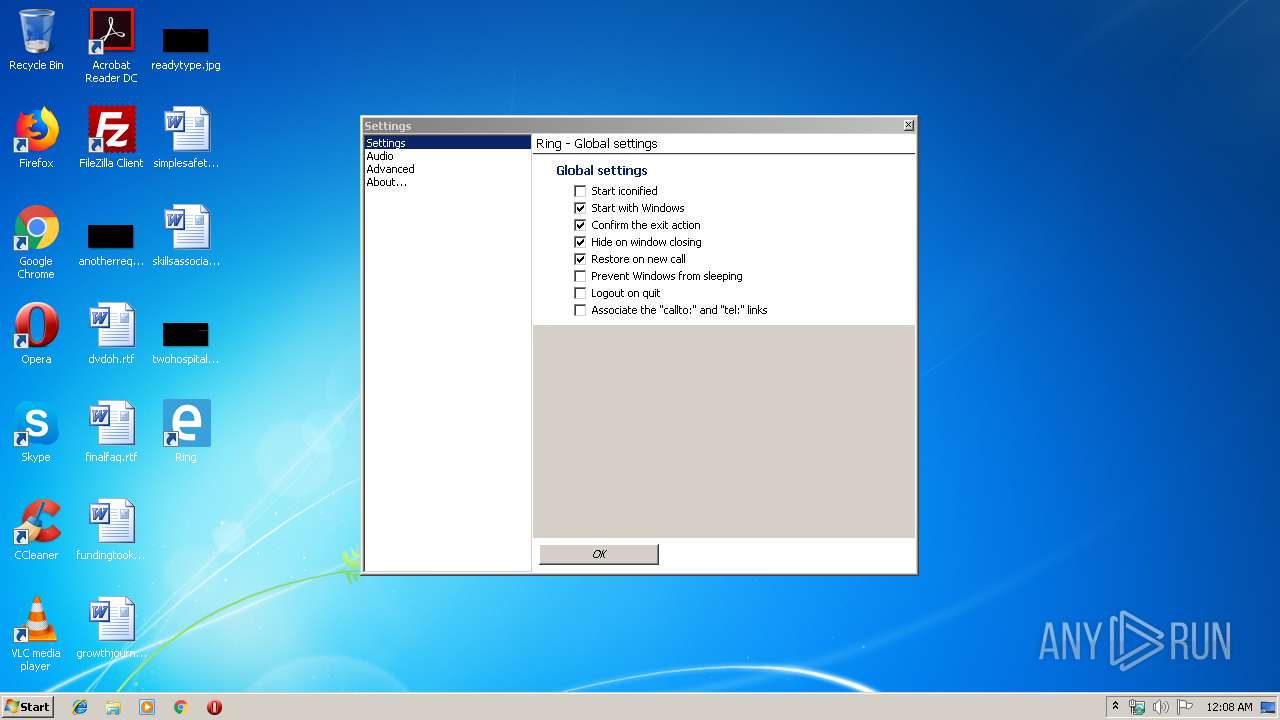Close the Settings dialog window
Viewport: 1280px width, 720px height.
(908, 125)
